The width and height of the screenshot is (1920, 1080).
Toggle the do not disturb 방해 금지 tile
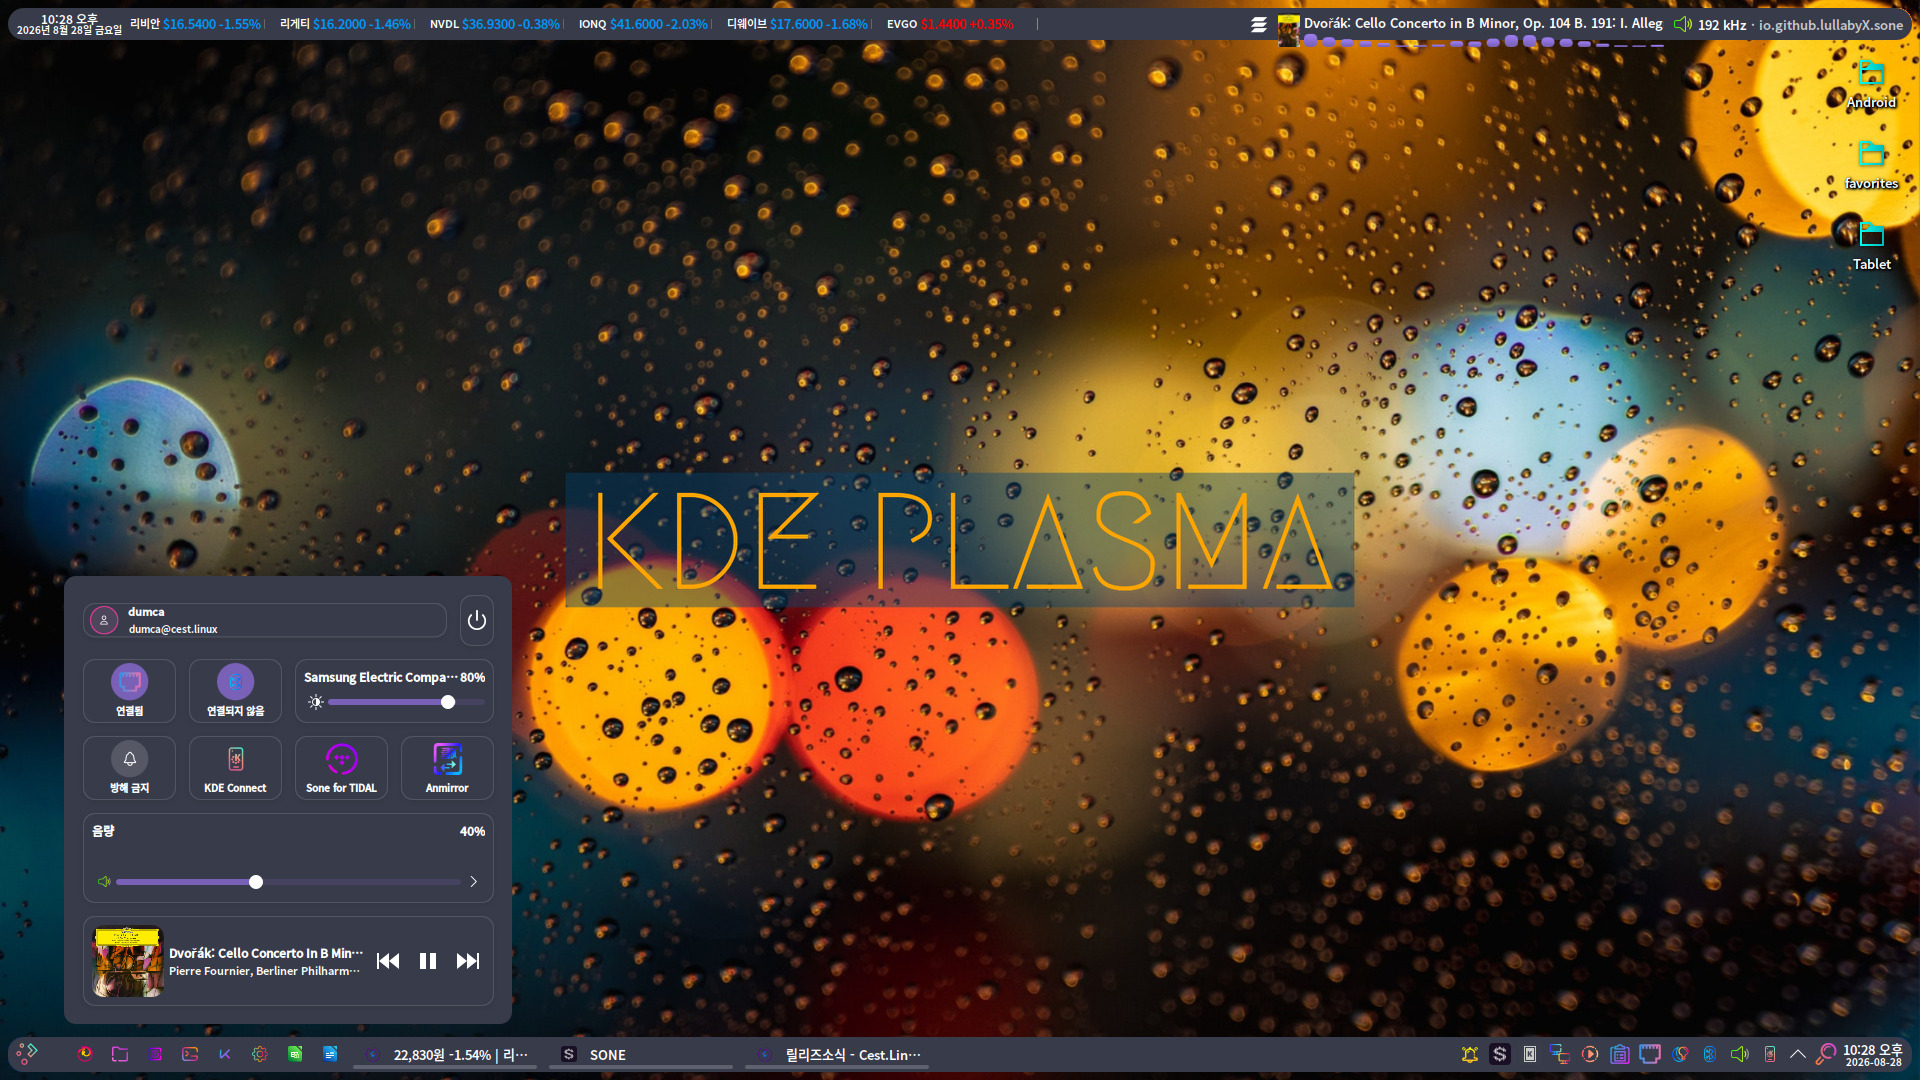click(129, 768)
